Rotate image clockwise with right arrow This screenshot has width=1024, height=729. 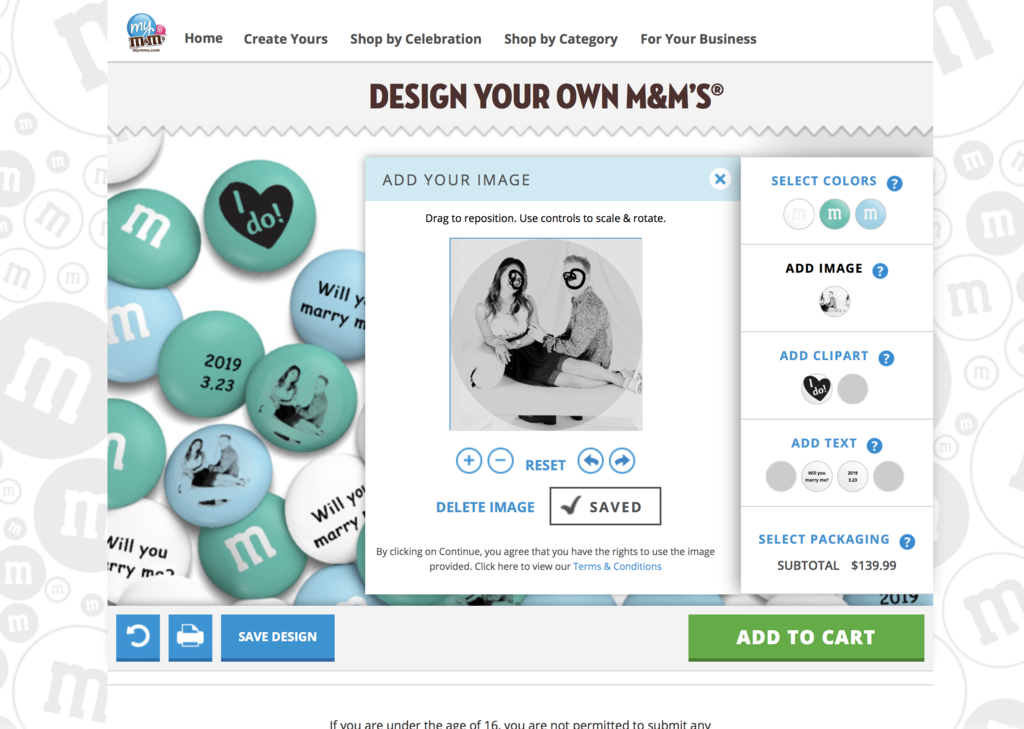(x=622, y=461)
